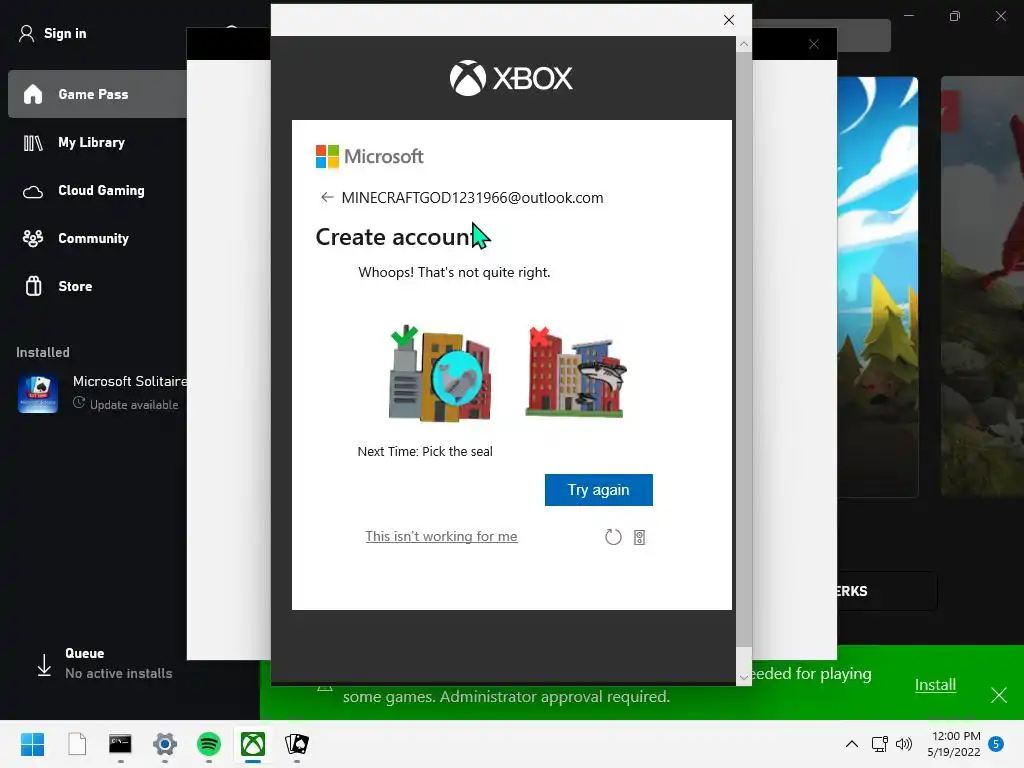The height and width of the screenshot is (768, 1024).
Task: Open notification center badge showing 5
Action: pyautogui.click(x=996, y=744)
